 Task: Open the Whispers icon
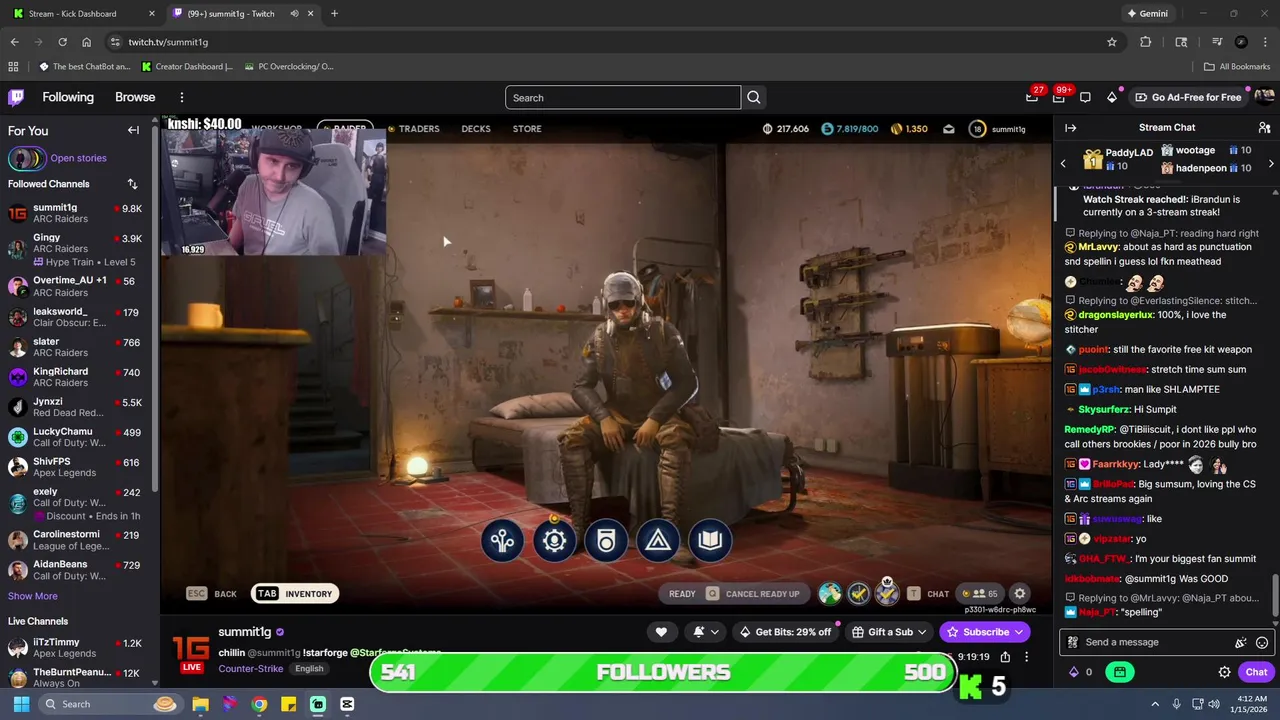[1085, 97]
